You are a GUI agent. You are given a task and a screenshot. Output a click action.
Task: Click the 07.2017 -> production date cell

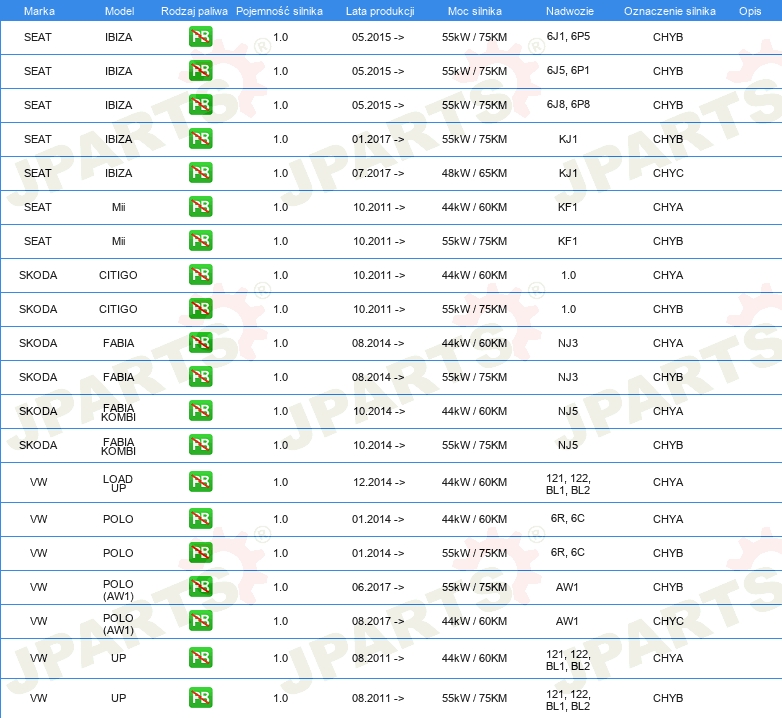pos(378,173)
